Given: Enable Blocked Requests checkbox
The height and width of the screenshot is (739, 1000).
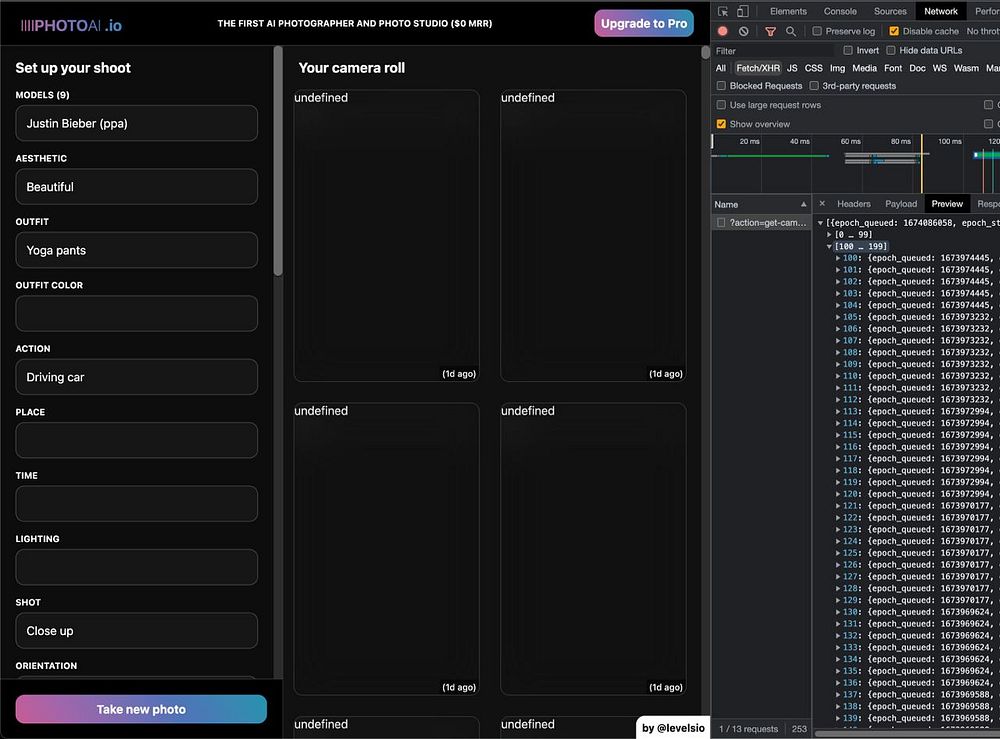Looking at the screenshot, I should point(721,85).
